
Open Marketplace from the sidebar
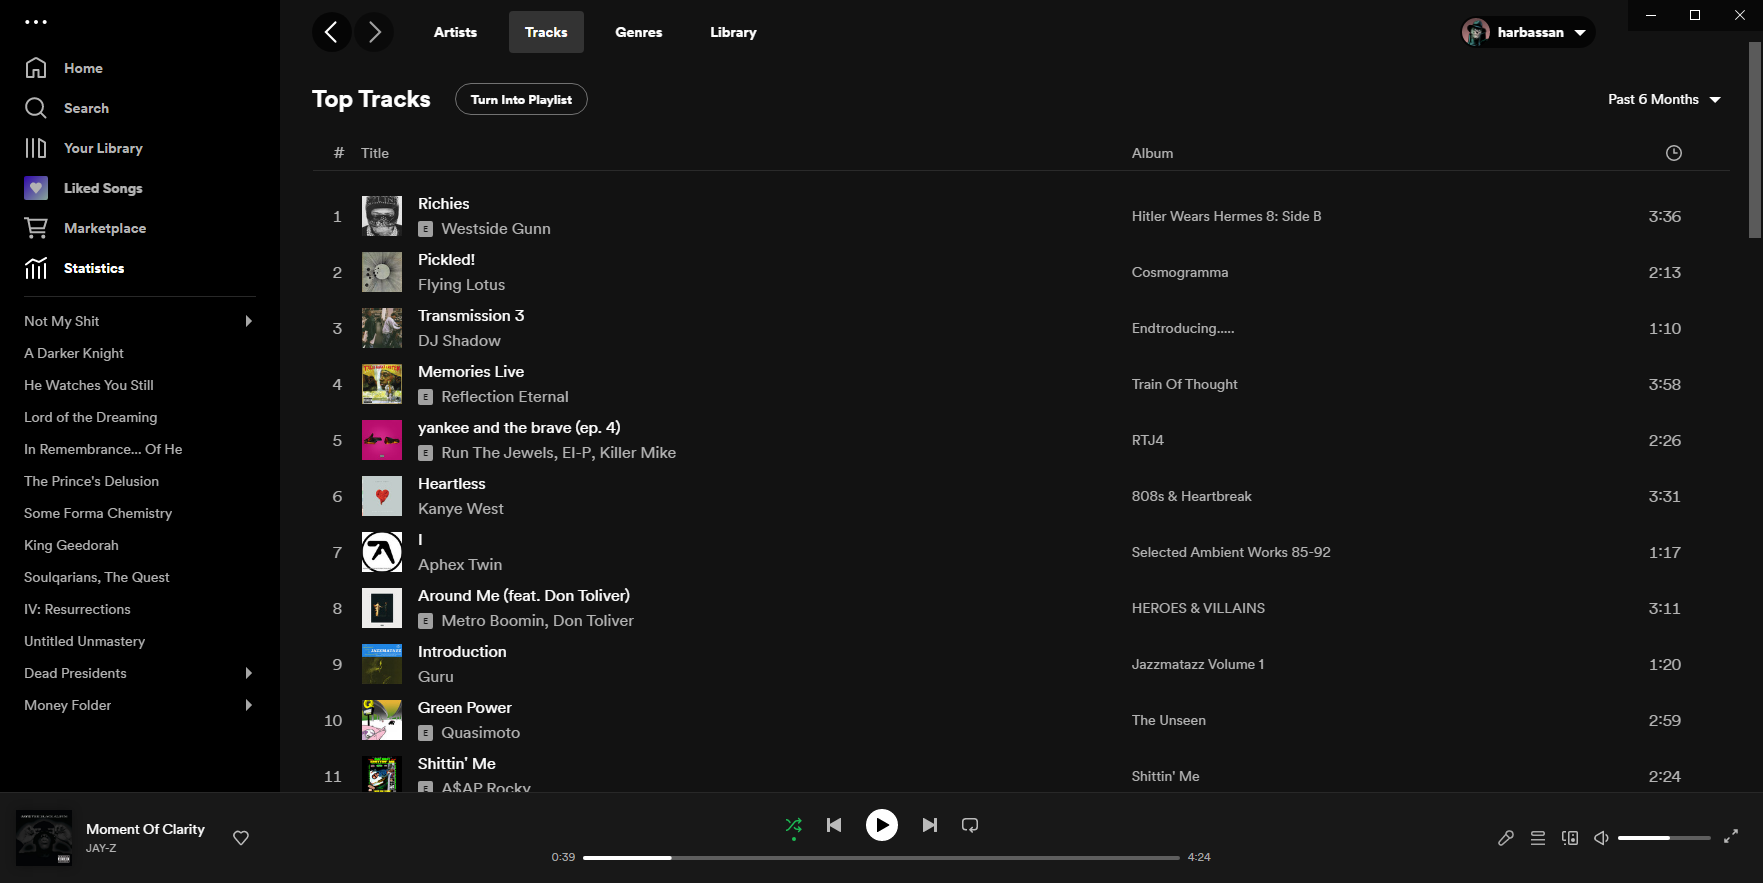[x=105, y=228]
